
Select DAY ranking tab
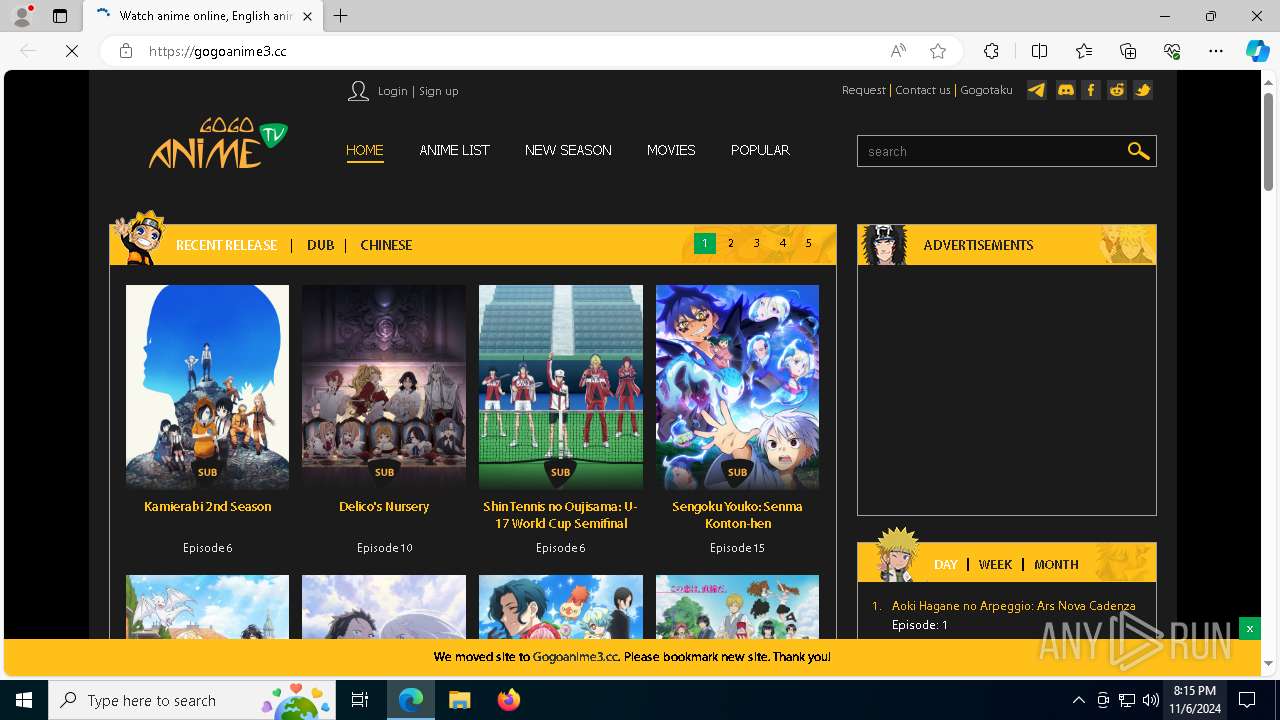[x=945, y=564]
